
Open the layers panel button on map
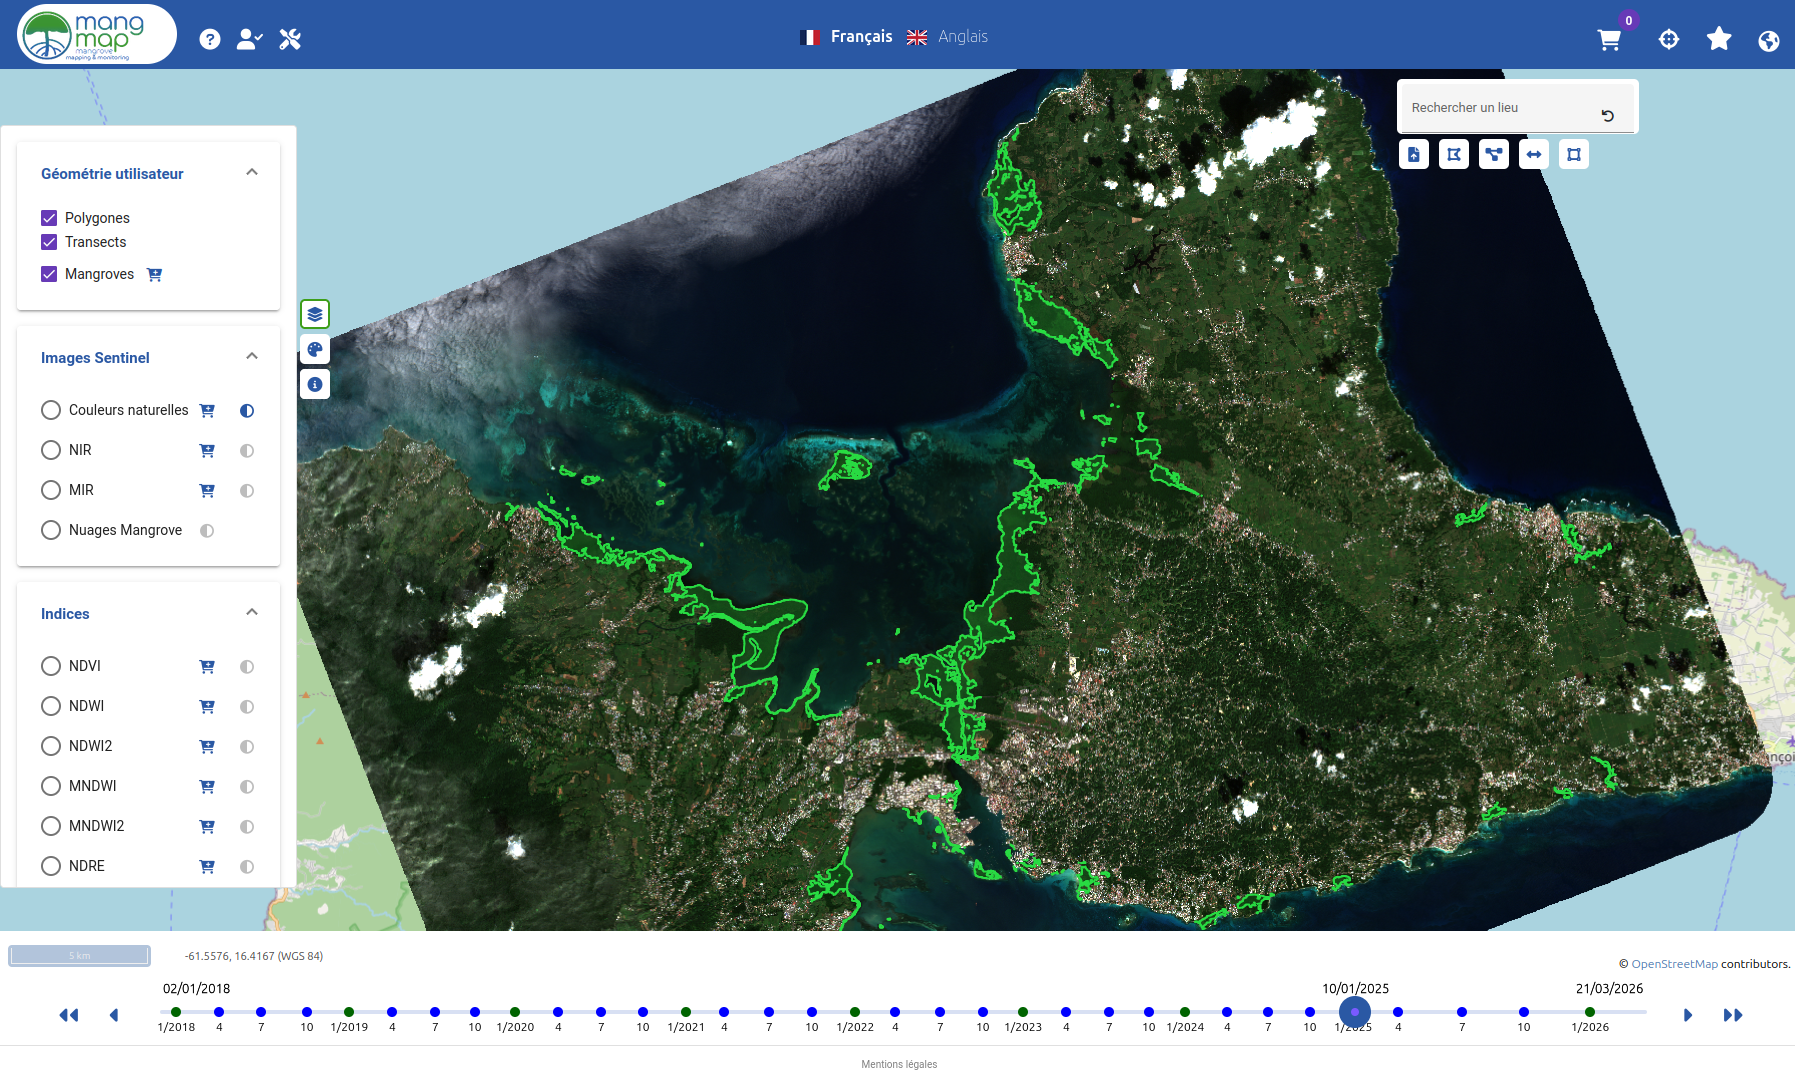pyautogui.click(x=315, y=314)
